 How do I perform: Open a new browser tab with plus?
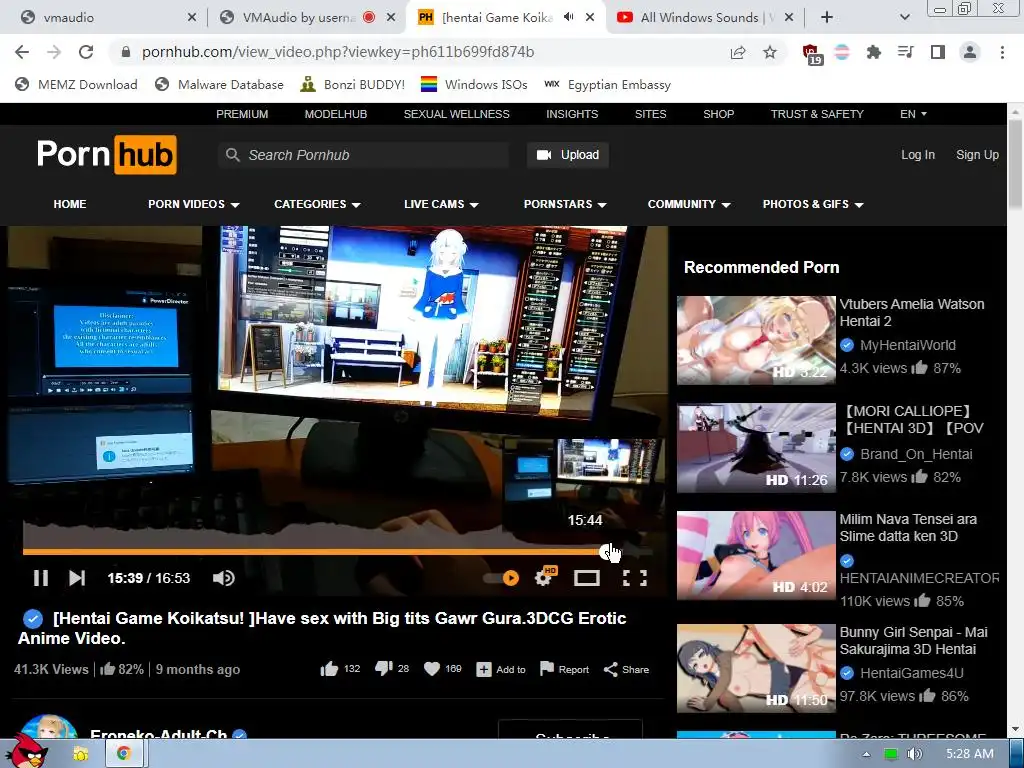click(827, 18)
